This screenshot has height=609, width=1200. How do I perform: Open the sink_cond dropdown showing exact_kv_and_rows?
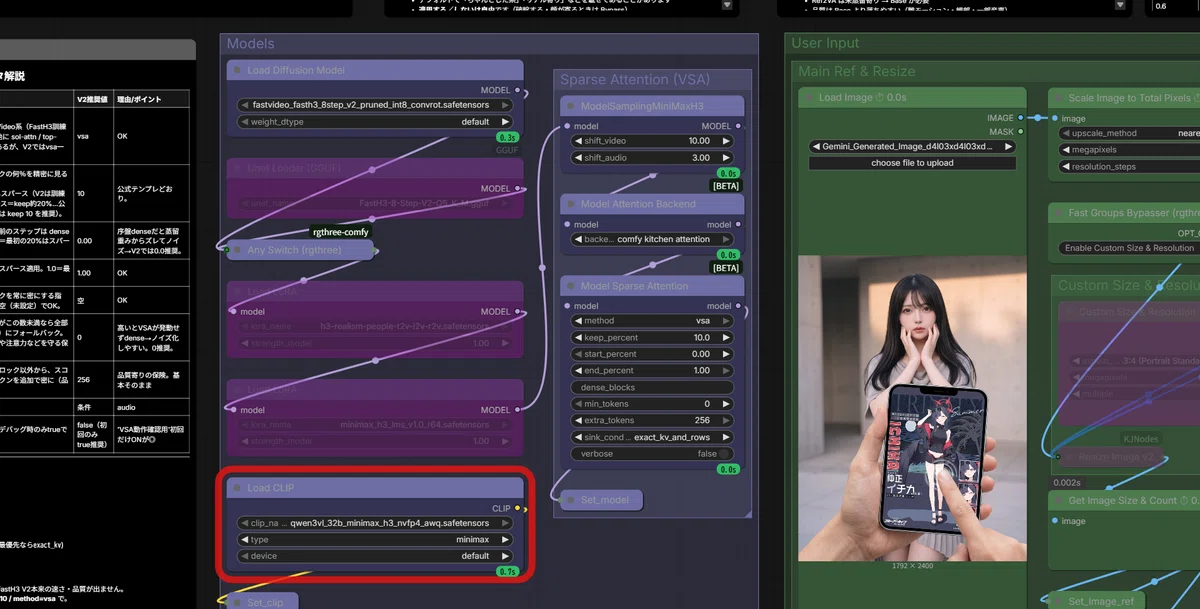click(652, 437)
